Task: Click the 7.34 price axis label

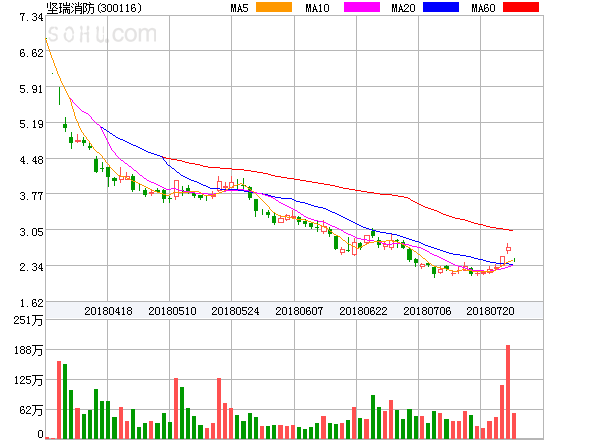Action: pyautogui.click(x=31, y=17)
